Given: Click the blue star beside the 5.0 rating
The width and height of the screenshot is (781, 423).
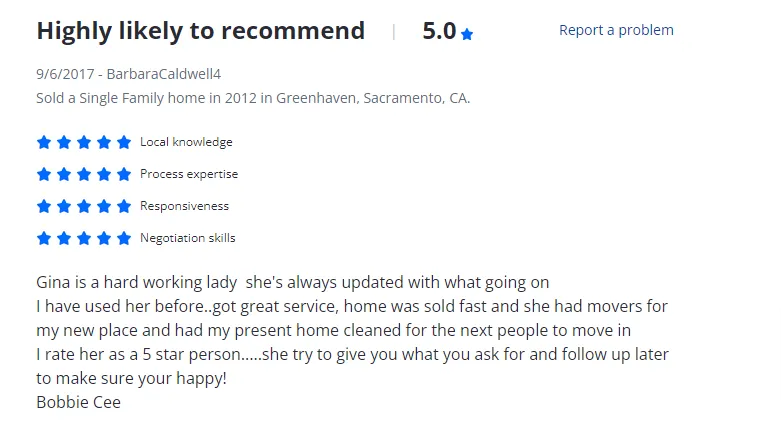Looking at the screenshot, I should 467,34.
